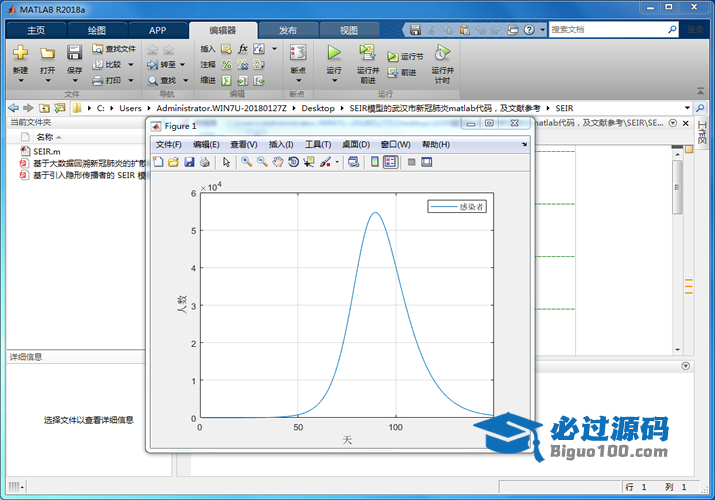Sort by the 名称 column header
The width and height of the screenshot is (715, 500).
[x=45, y=137]
